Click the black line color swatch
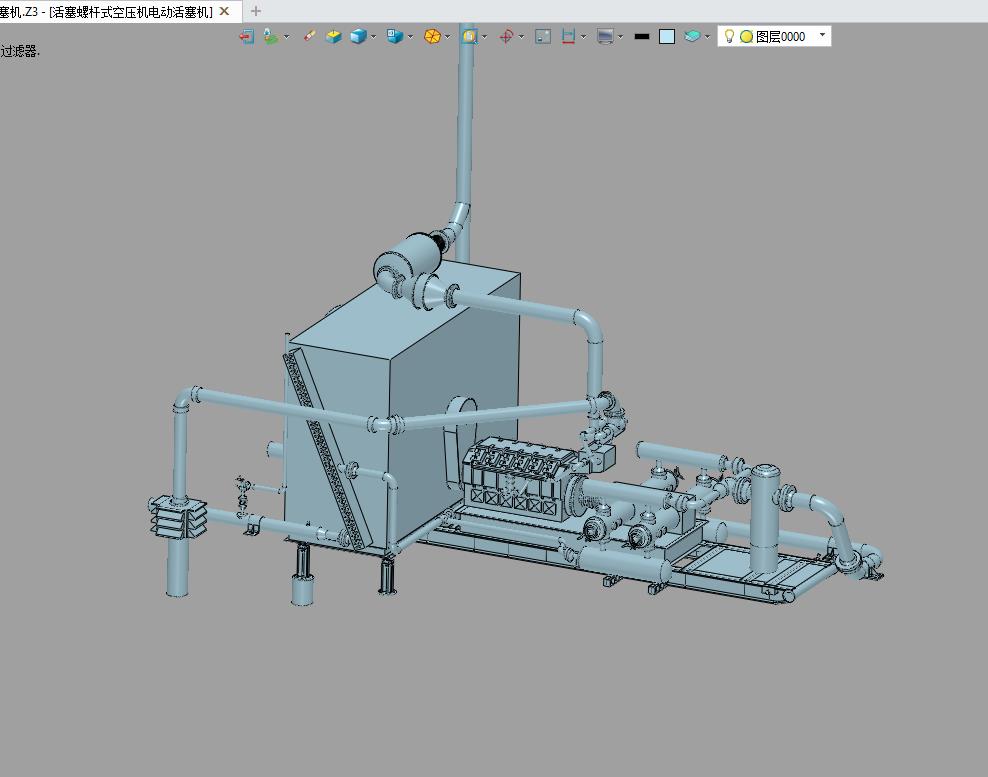The image size is (988, 777). tap(642, 37)
